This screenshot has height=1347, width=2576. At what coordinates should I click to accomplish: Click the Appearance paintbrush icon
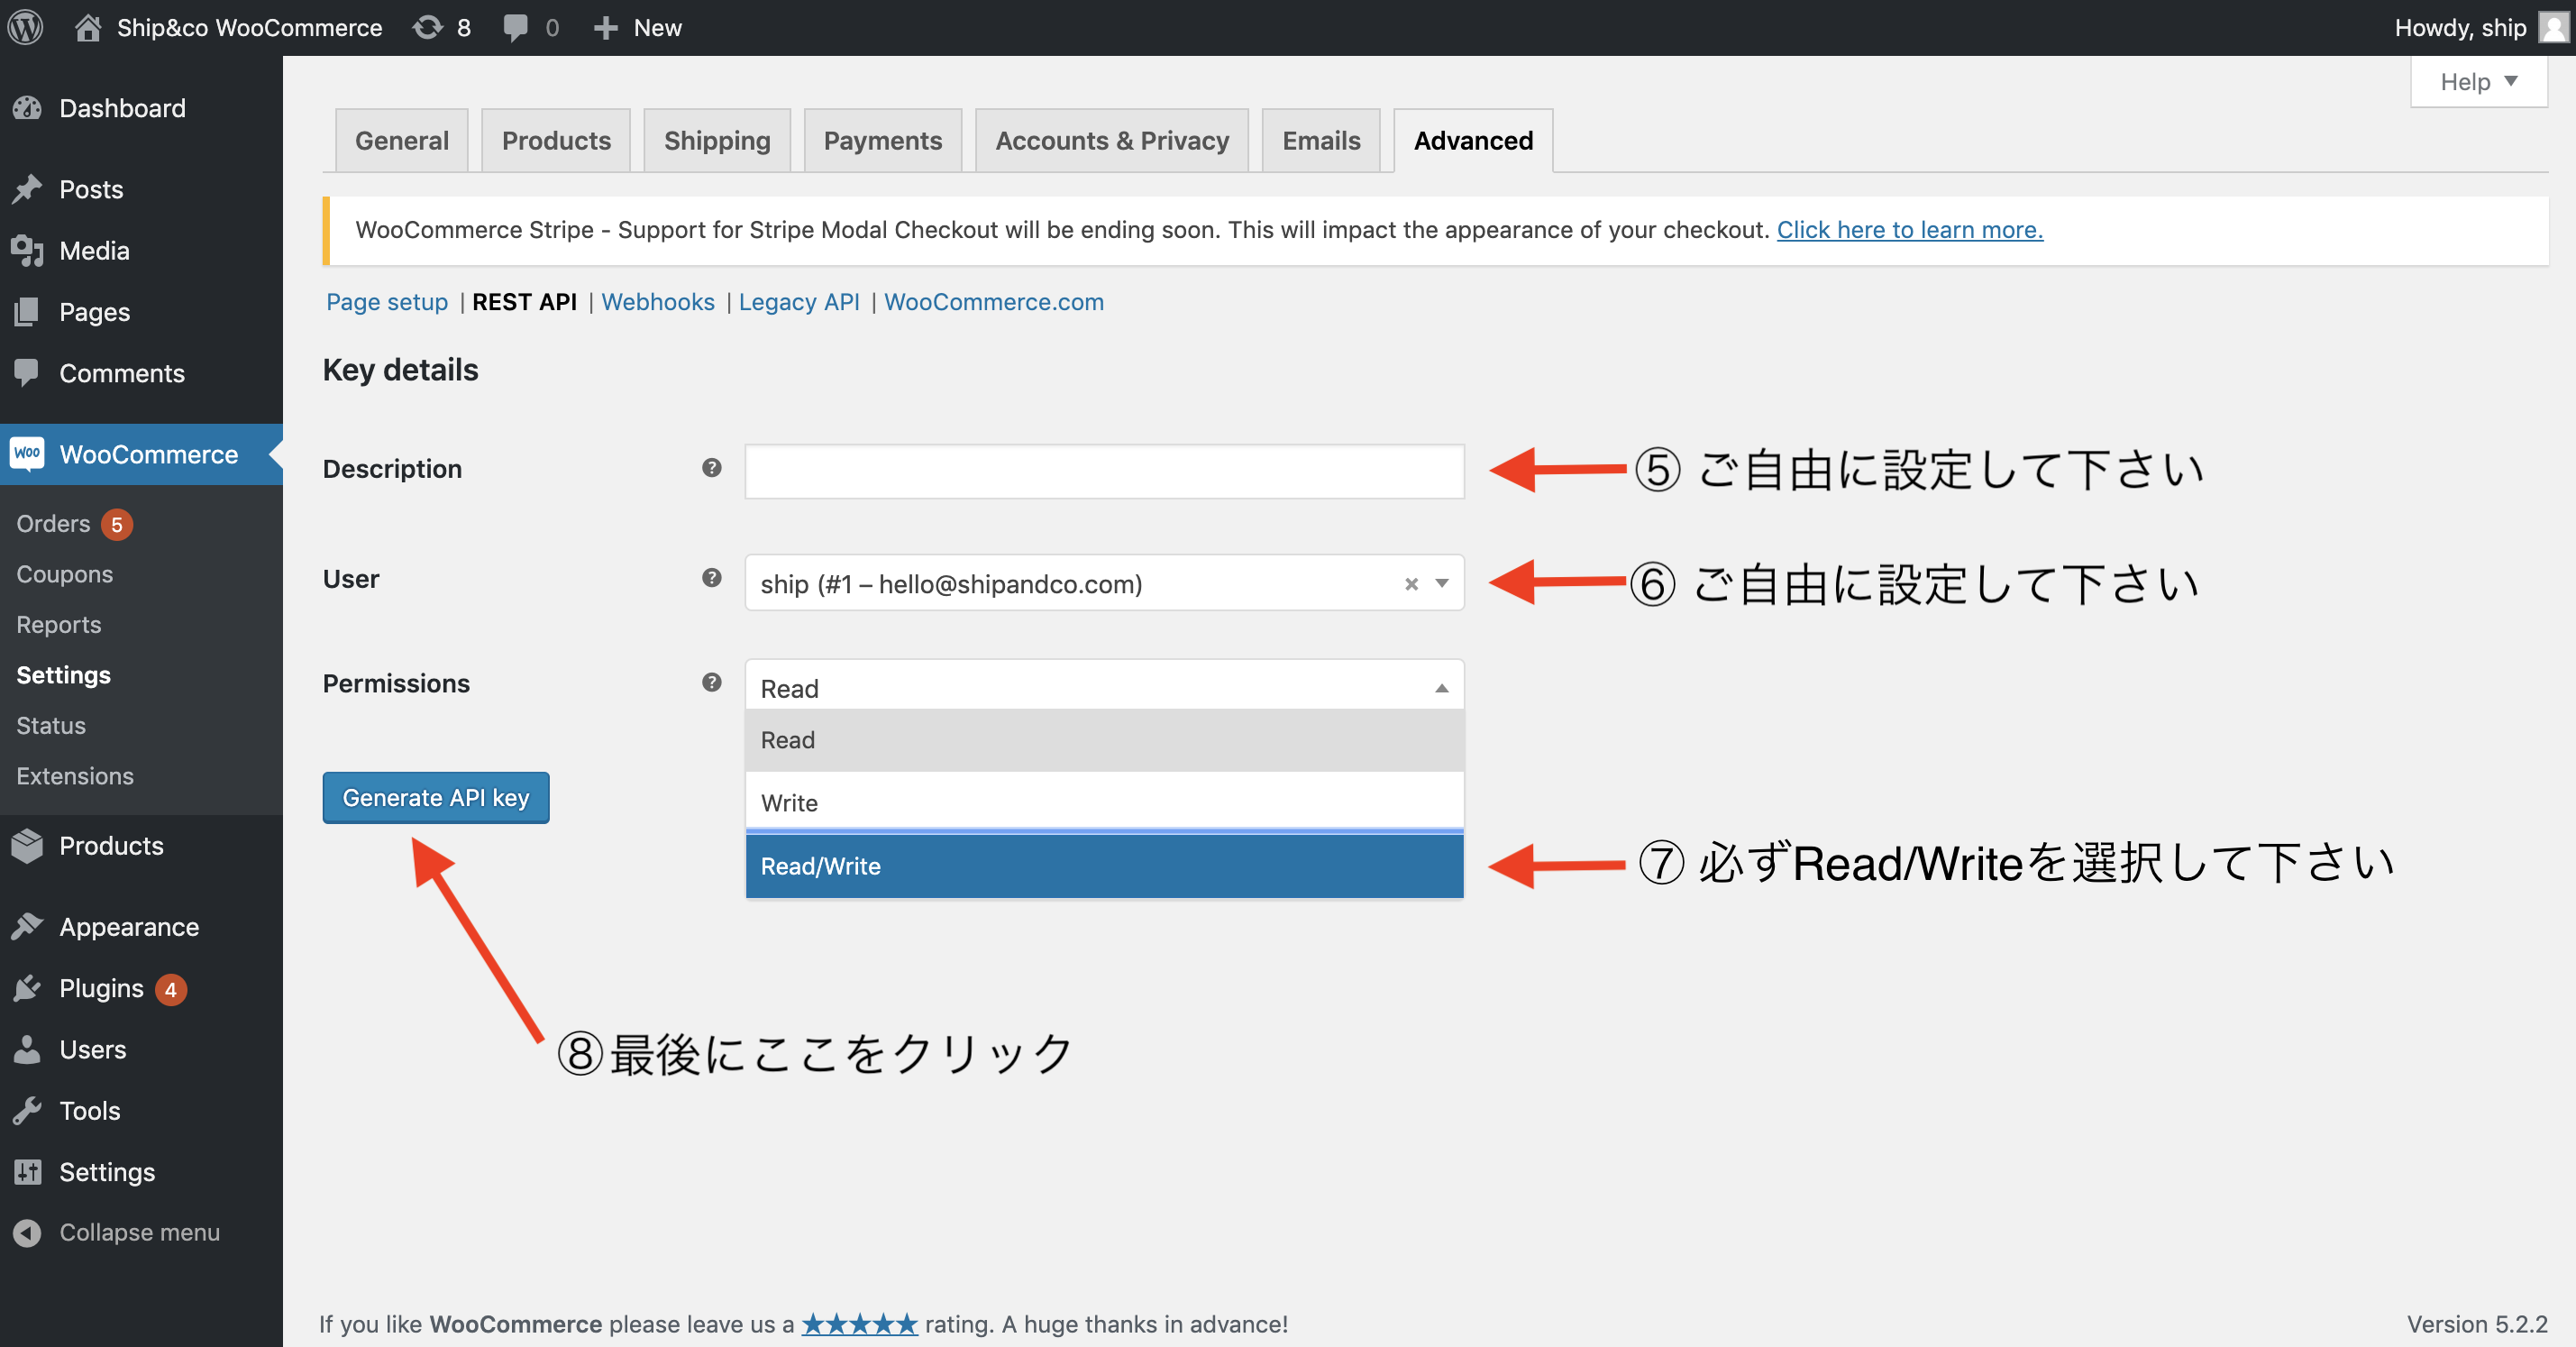(27, 927)
